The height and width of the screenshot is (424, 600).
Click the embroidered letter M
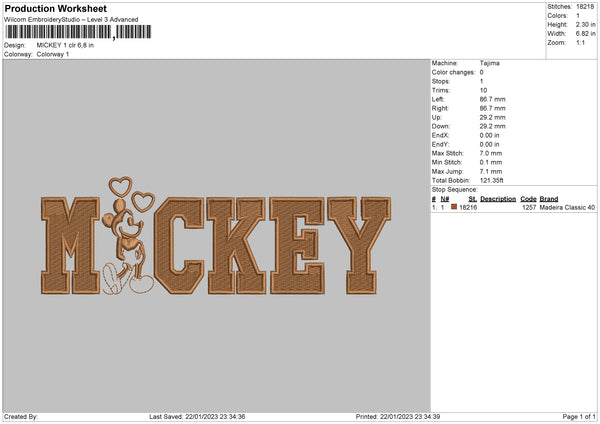point(70,246)
